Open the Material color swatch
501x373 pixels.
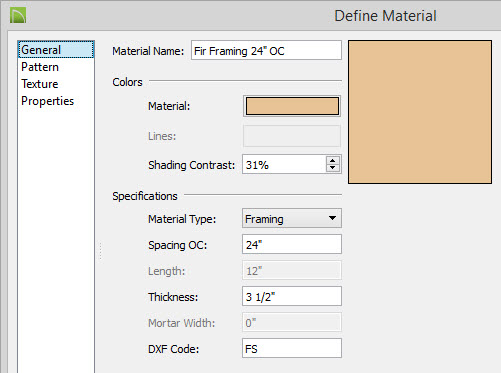click(292, 106)
